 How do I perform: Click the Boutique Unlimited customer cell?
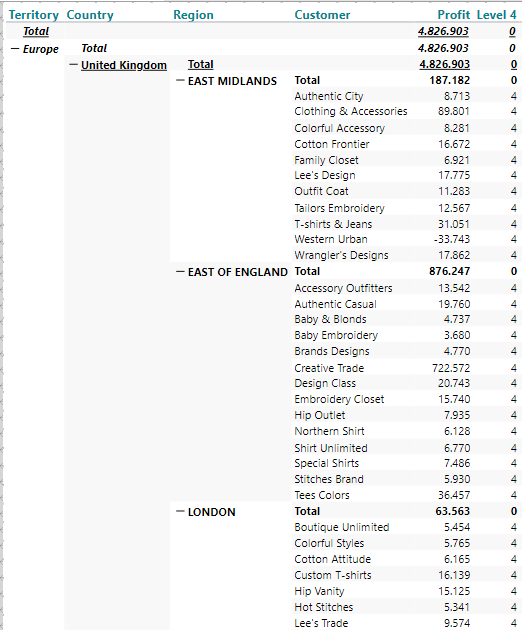pyautogui.click(x=342, y=527)
